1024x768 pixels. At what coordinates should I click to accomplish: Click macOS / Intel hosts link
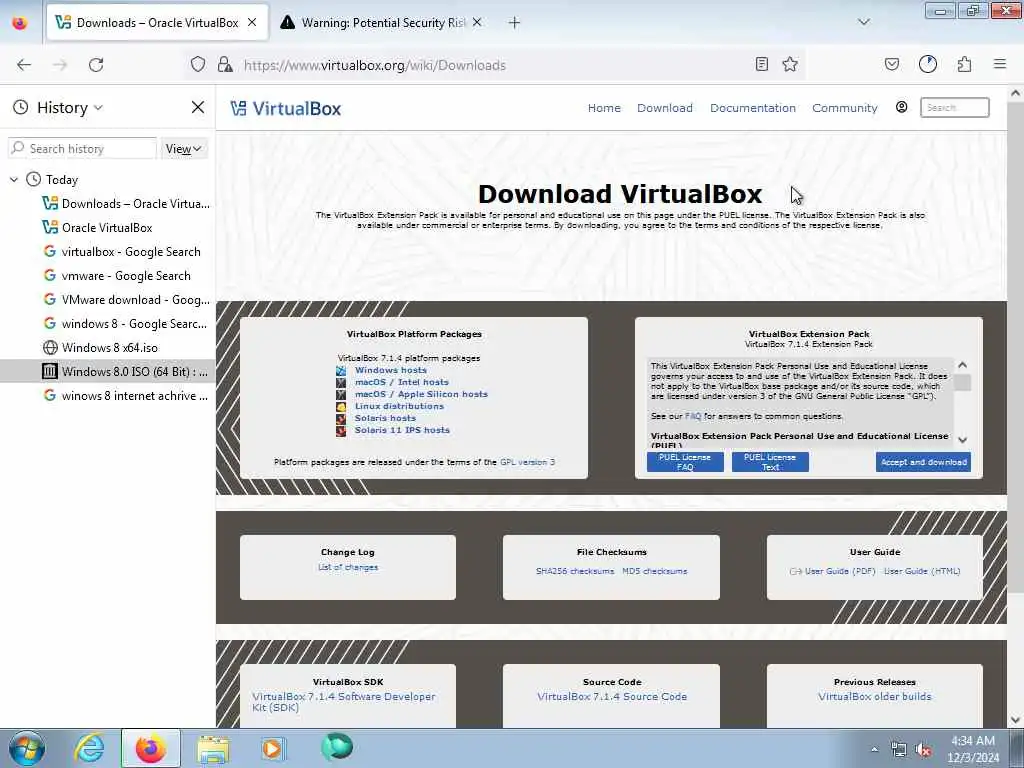click(x=402, y=382)
